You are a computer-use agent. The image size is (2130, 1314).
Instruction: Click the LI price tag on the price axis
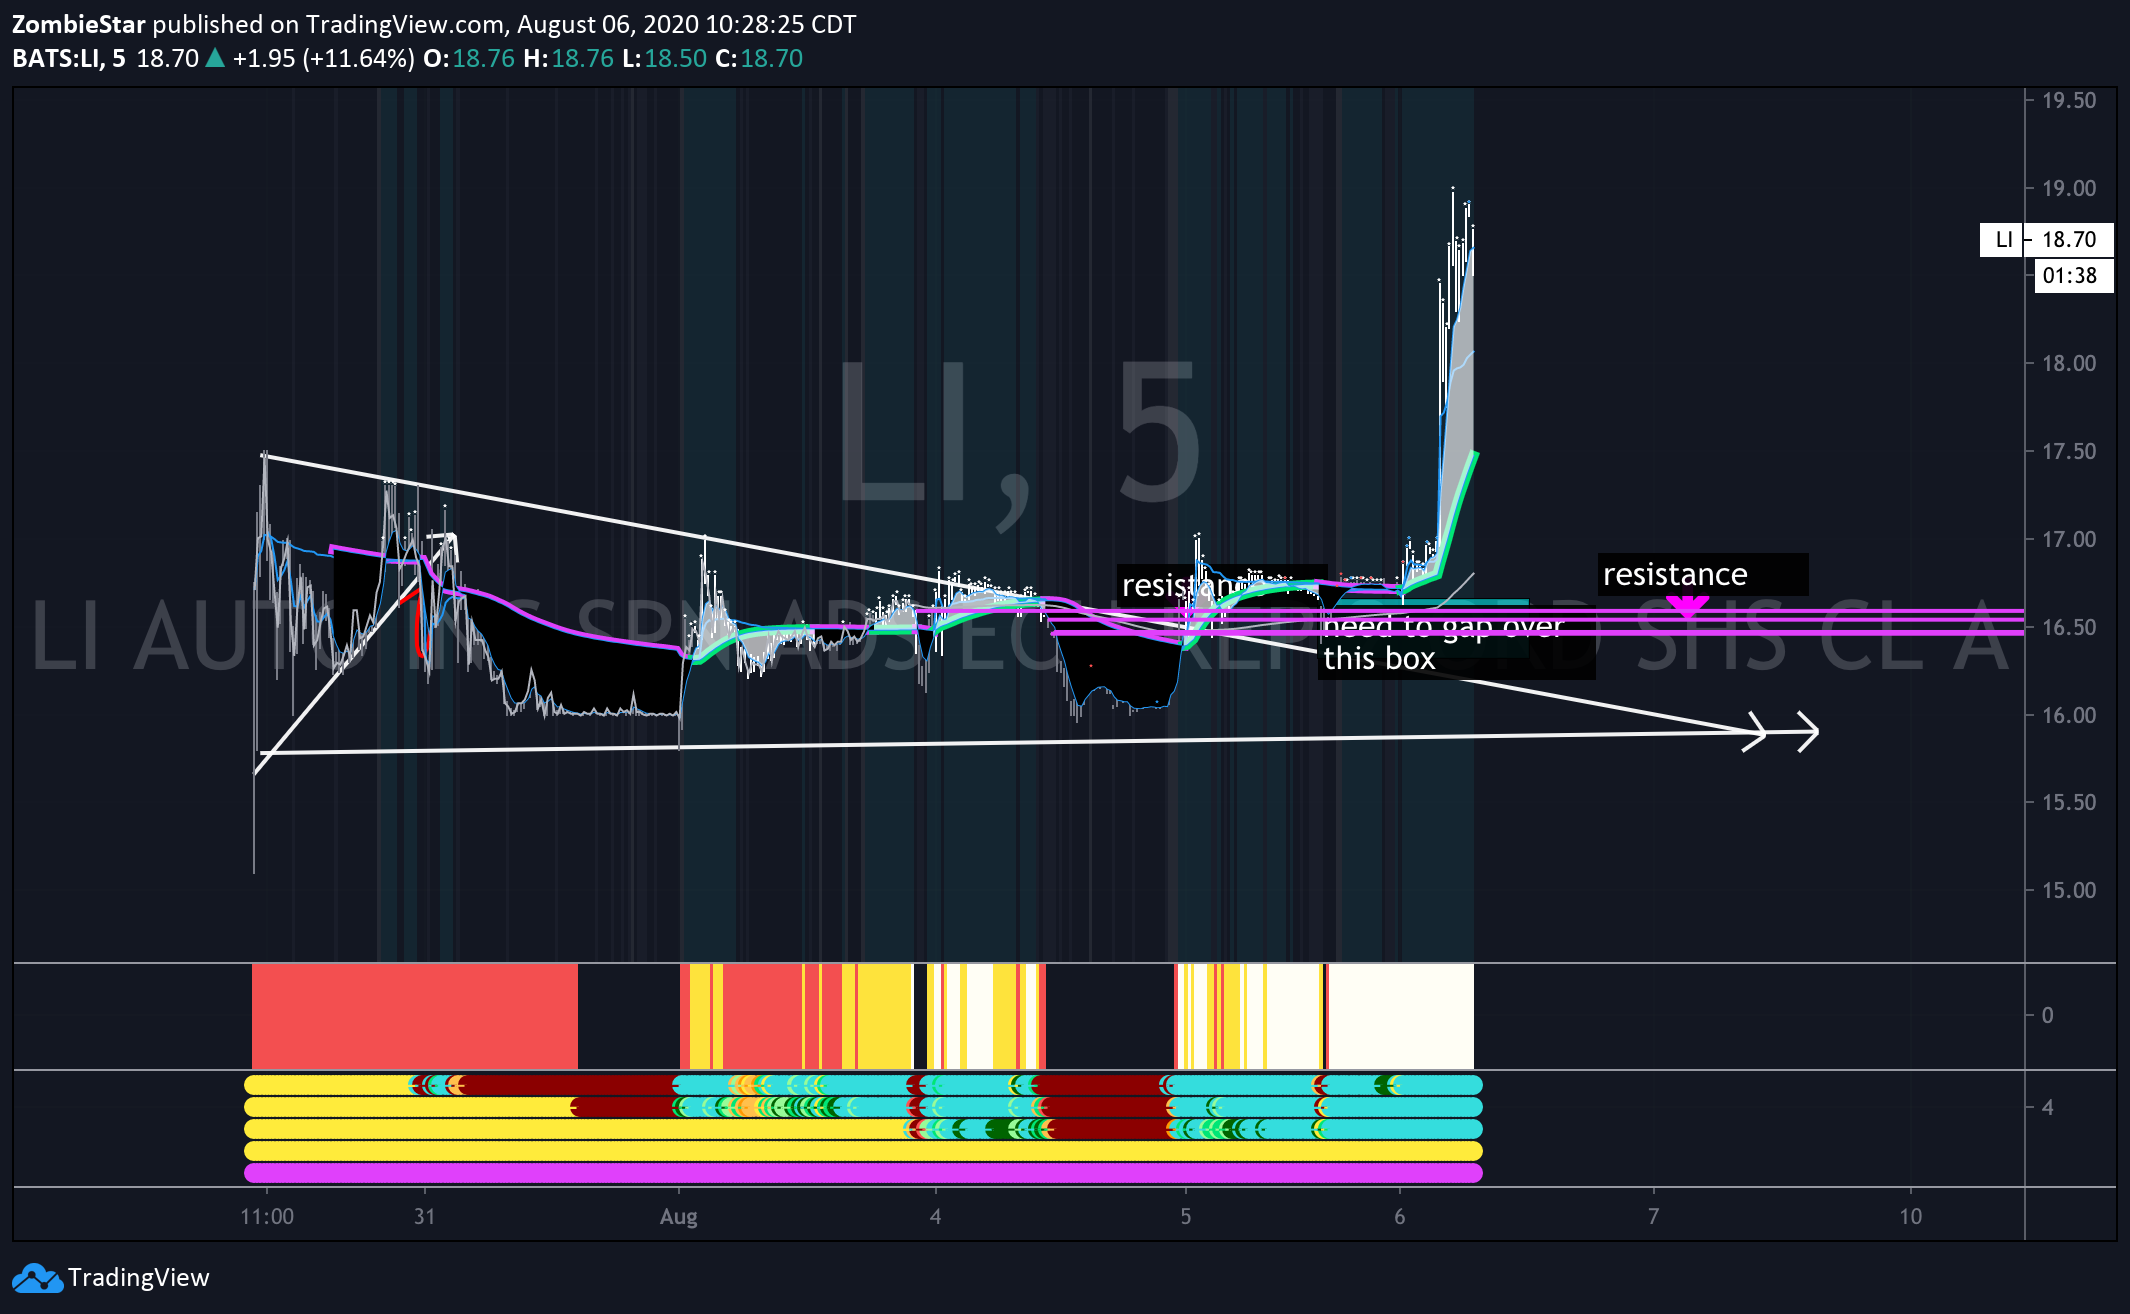pos(2003,240)
